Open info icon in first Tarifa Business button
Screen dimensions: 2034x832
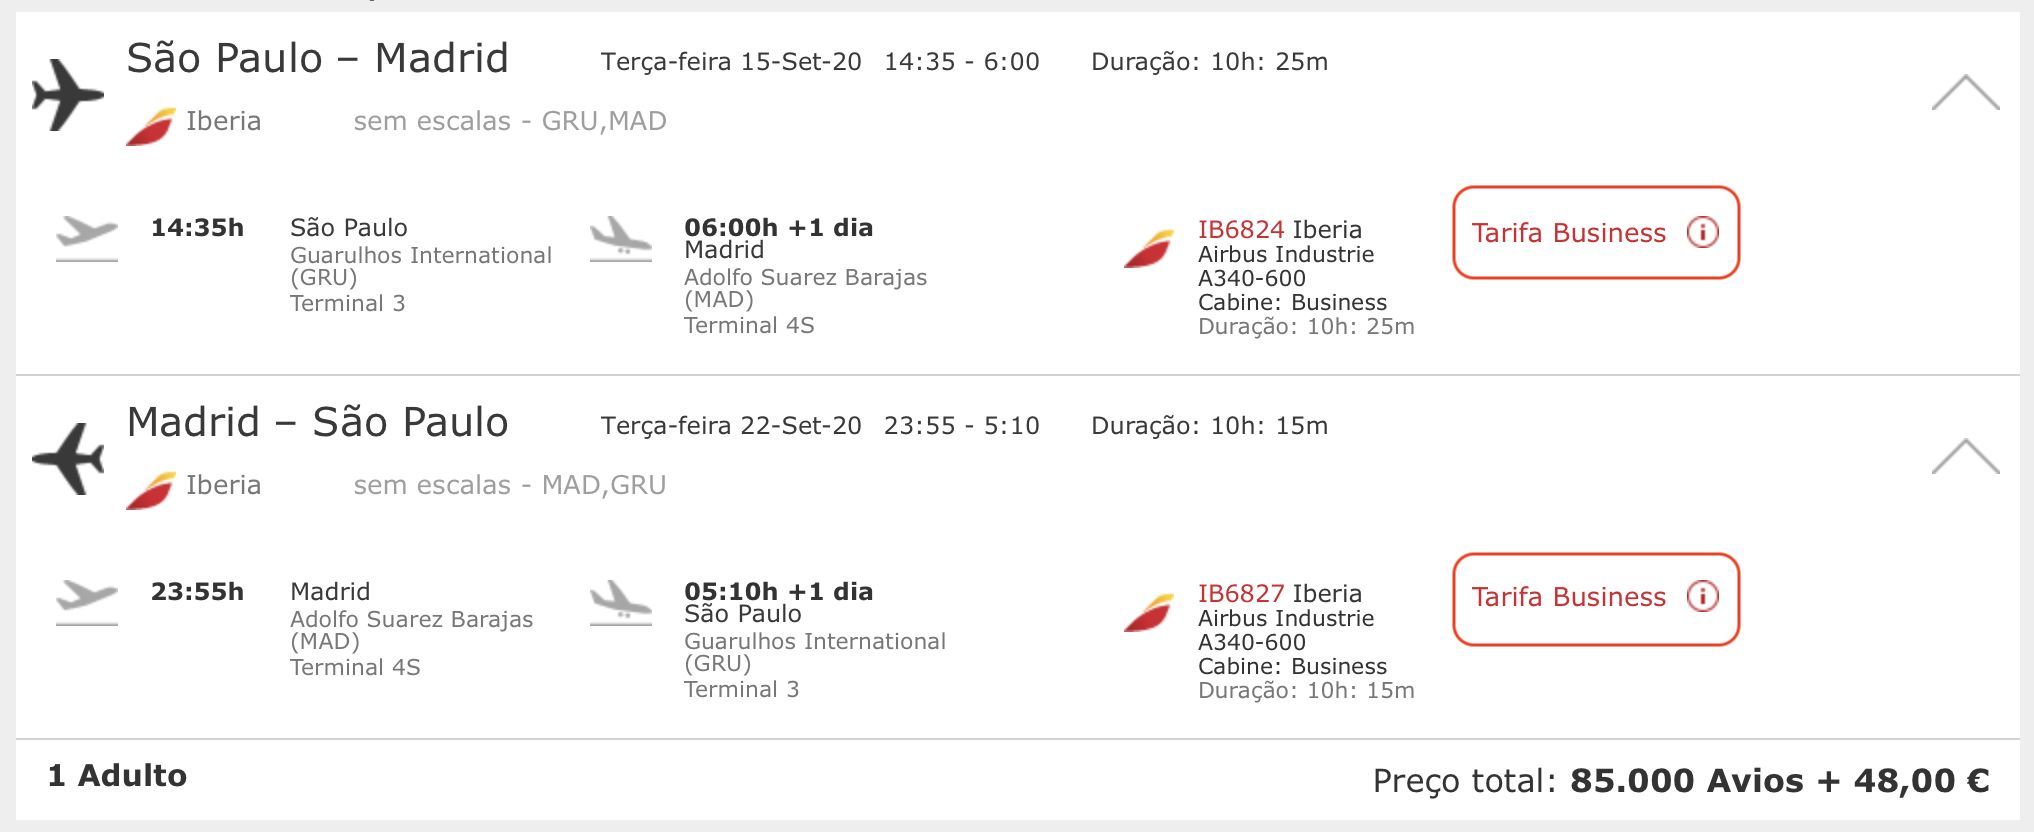click(x=1702, y=232)
